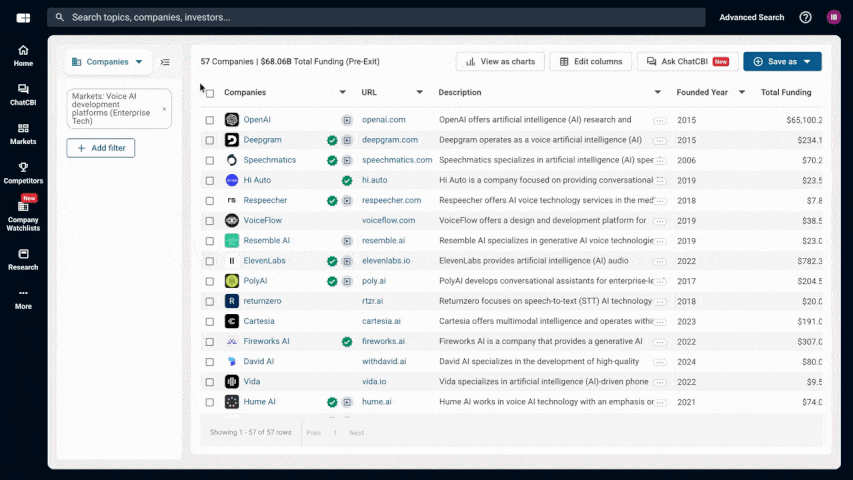The height and width of the screenshot is (480, 853).
Task: Open ChatCBI from the left sidebar
Action: [x=23, y=94]
